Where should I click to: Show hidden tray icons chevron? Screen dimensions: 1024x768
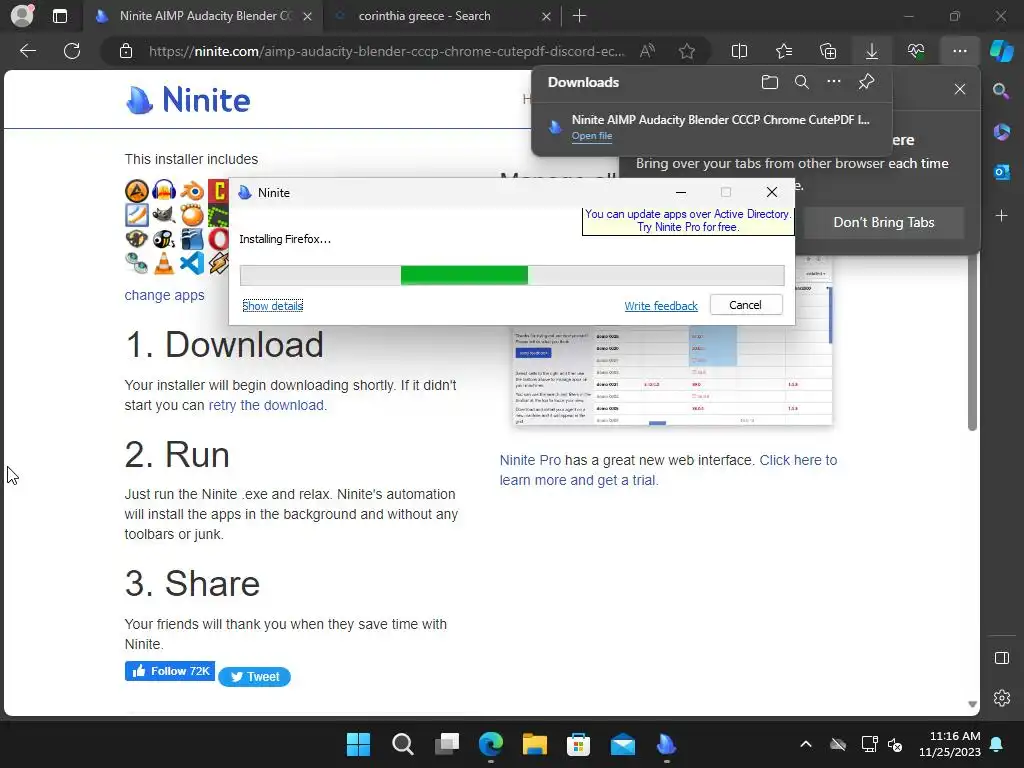806,744
